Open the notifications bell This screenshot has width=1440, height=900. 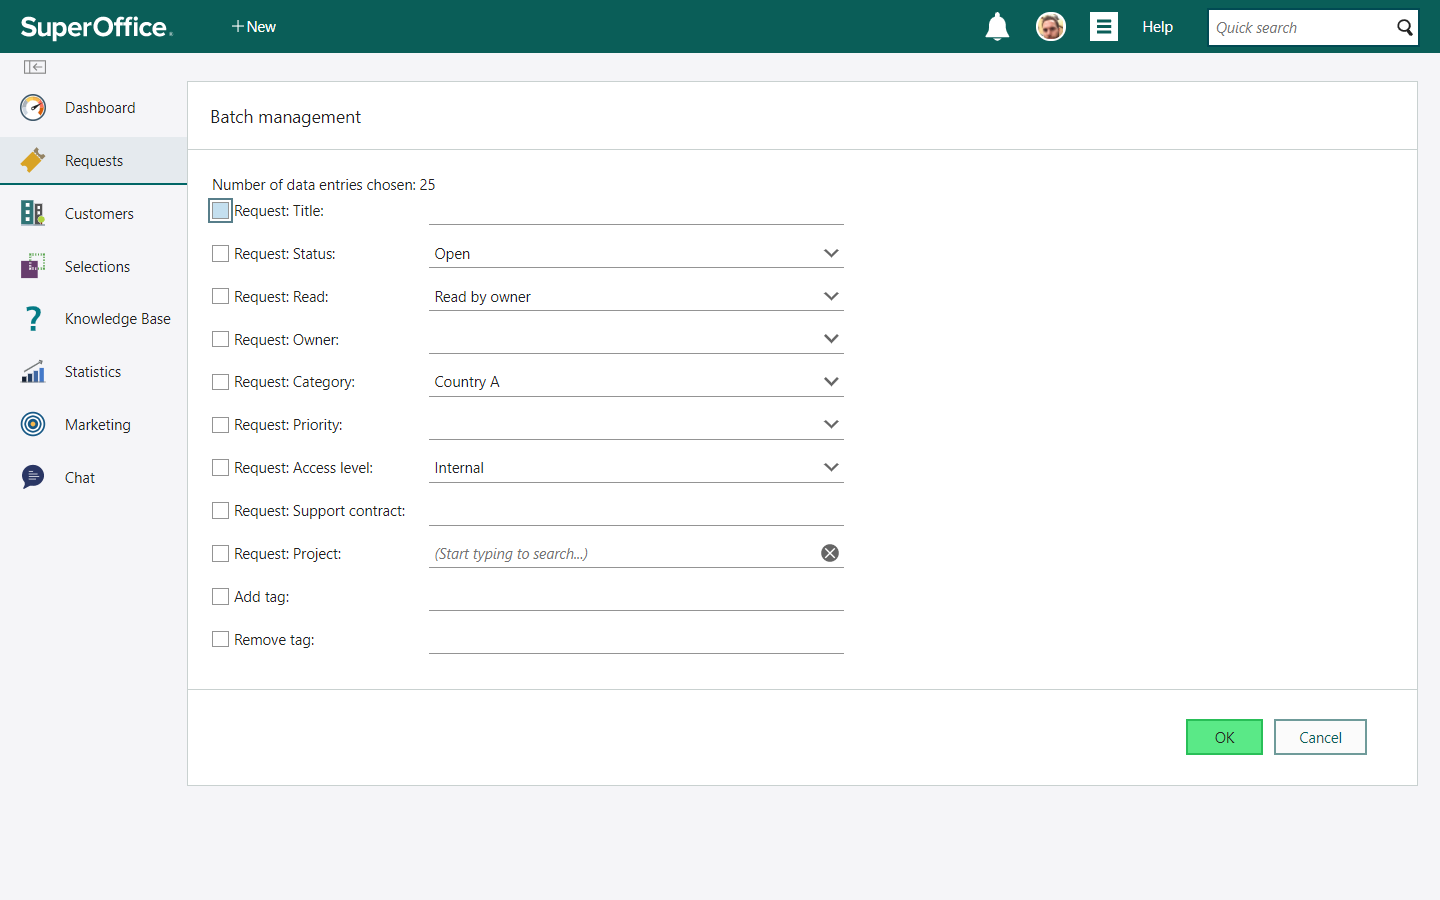coord(997,27)
